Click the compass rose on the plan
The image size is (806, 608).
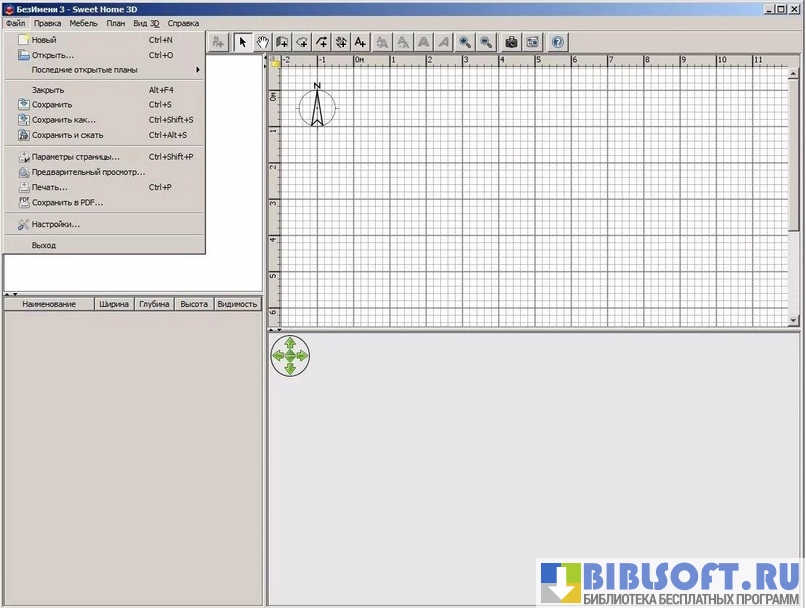click(x=317, y=106)
